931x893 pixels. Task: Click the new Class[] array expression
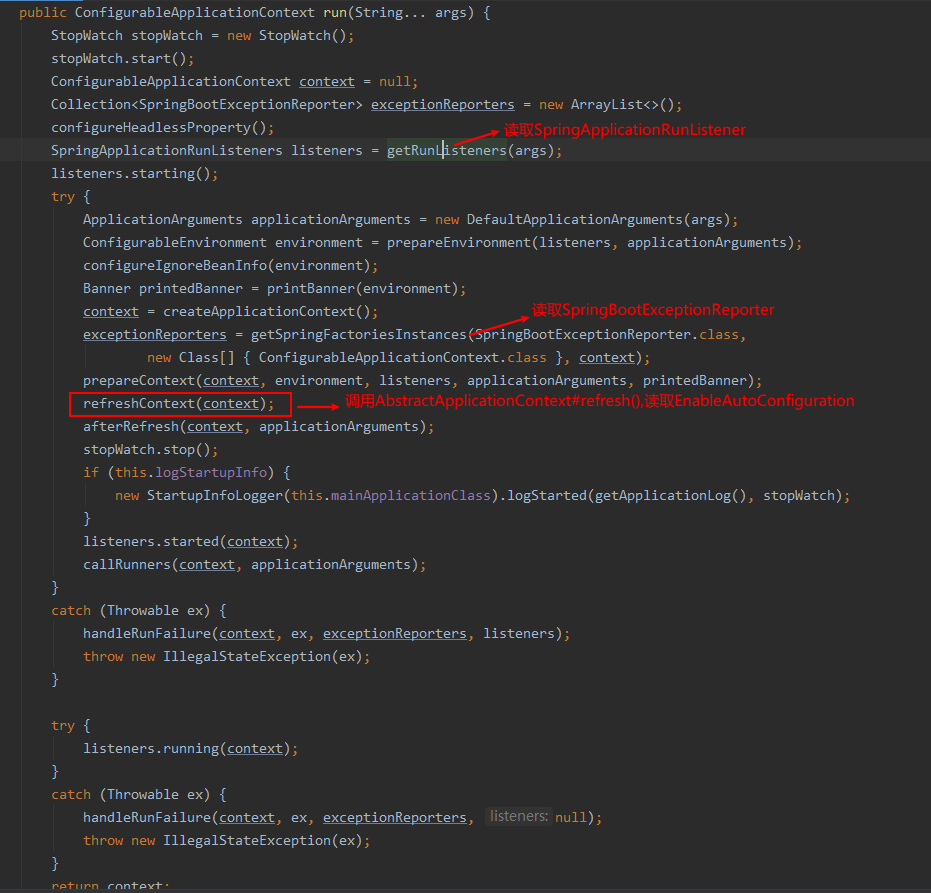coord(191,358)
